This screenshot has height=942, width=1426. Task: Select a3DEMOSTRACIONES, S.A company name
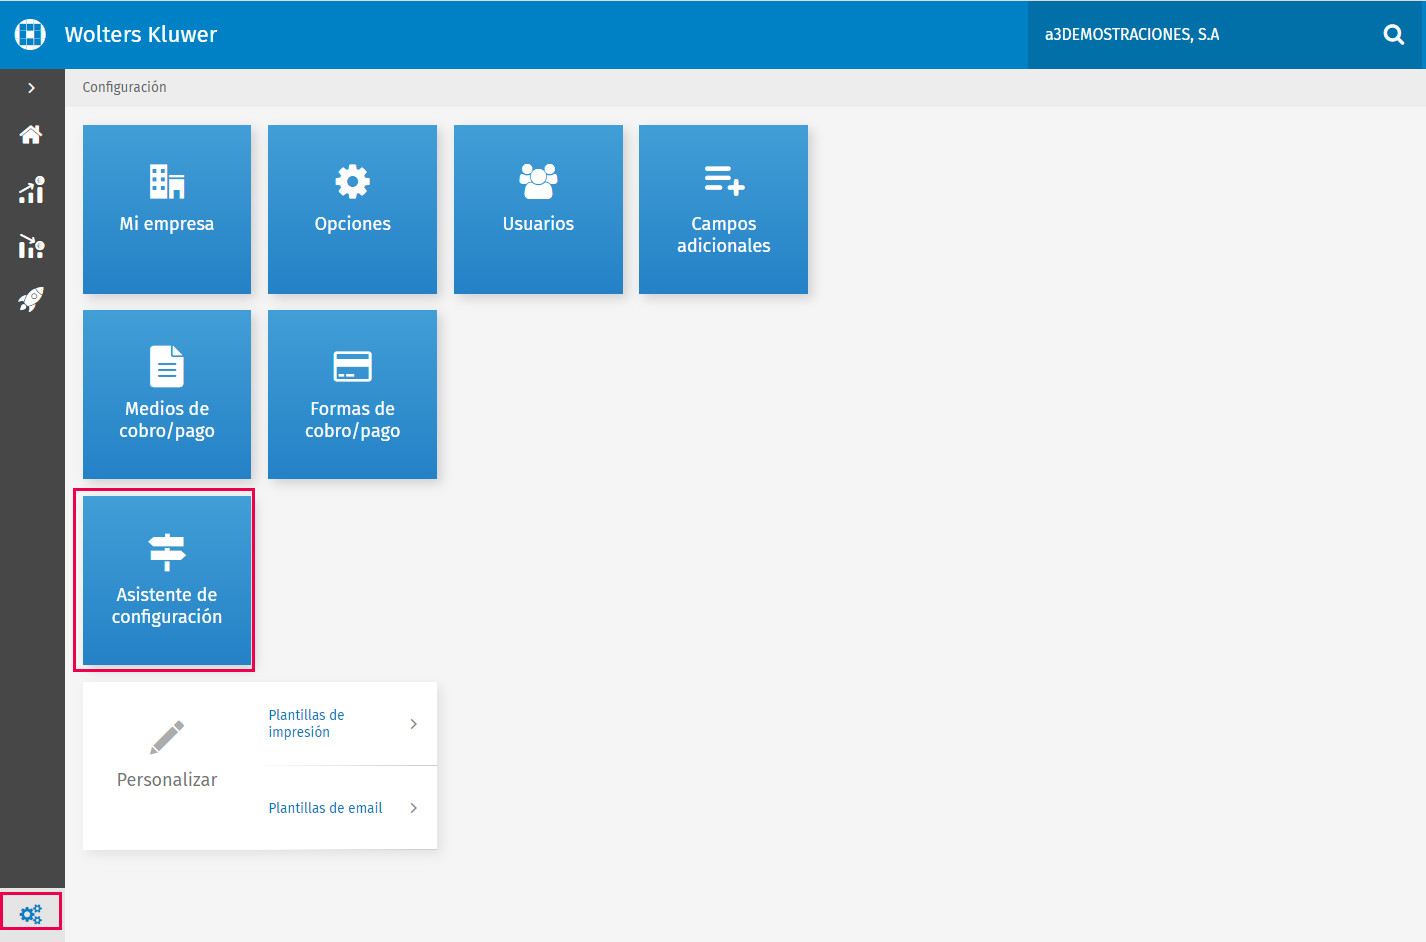pos(1132,34)
